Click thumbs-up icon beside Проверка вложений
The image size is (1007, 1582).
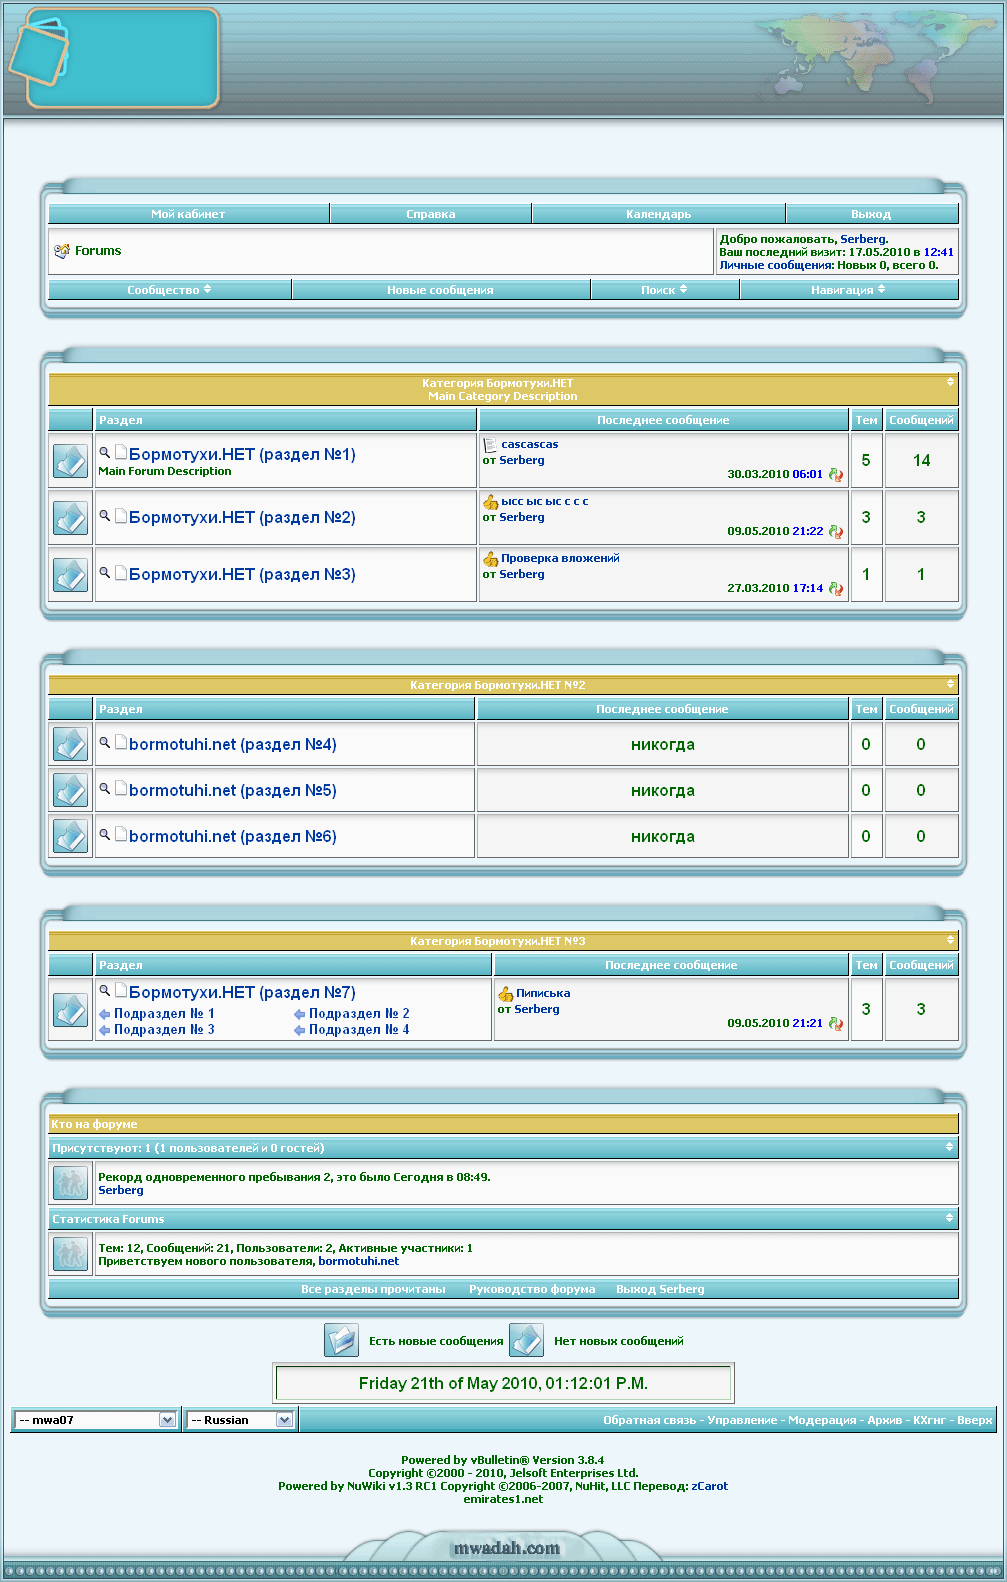[490, 559]
